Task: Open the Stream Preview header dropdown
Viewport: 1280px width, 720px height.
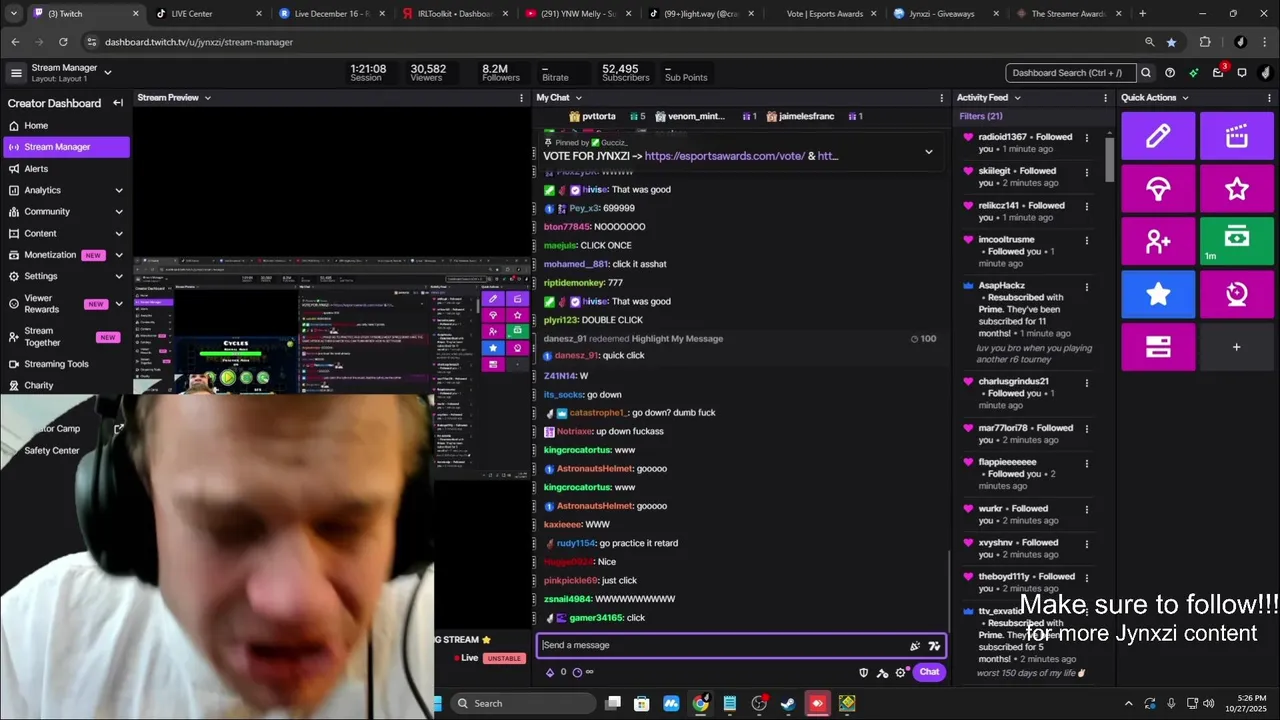Action: (x=208, y=98)
